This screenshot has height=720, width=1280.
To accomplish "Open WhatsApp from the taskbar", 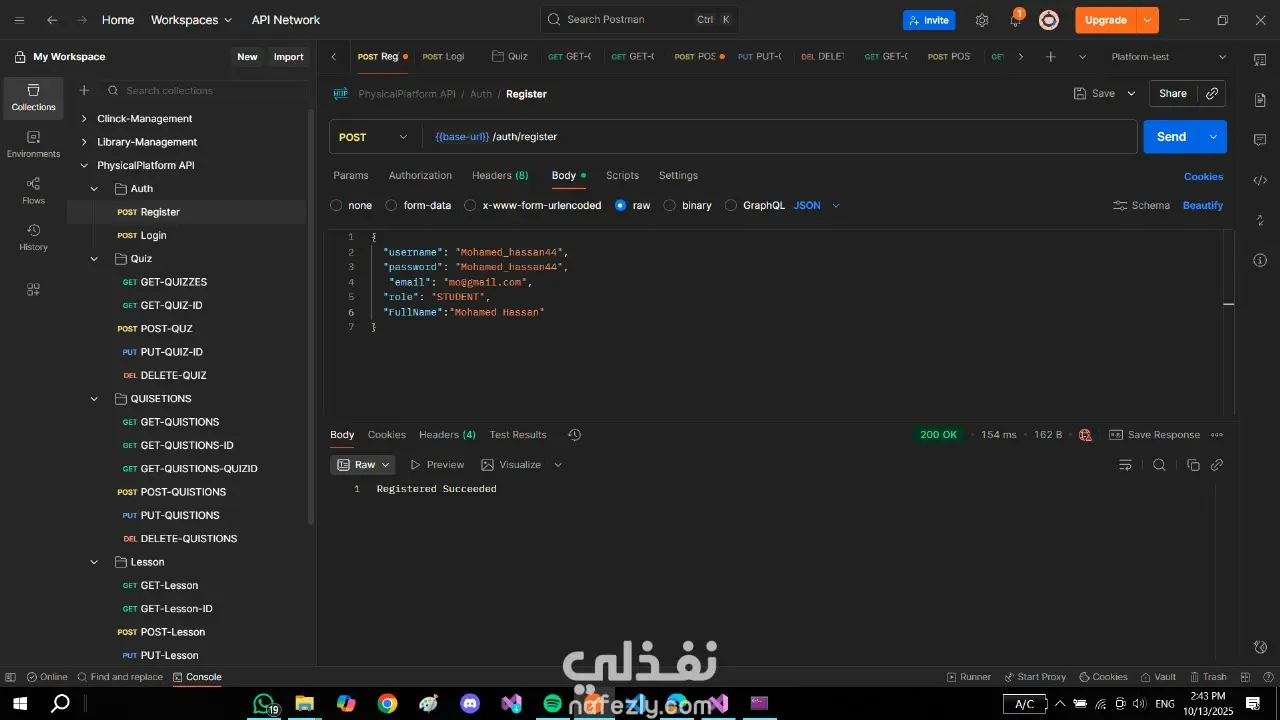I will (x=264, y=704).
